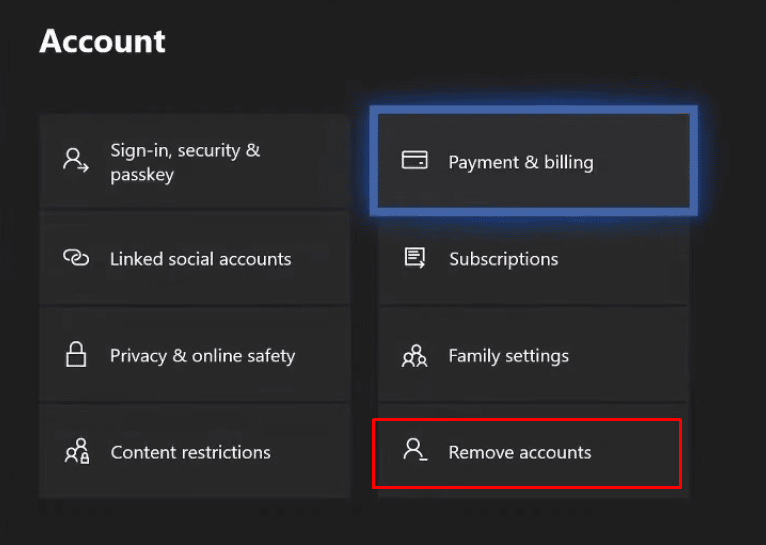The image size is (766, 545).
Task: Select the Remove accounts text
Action: click(519, 453)
